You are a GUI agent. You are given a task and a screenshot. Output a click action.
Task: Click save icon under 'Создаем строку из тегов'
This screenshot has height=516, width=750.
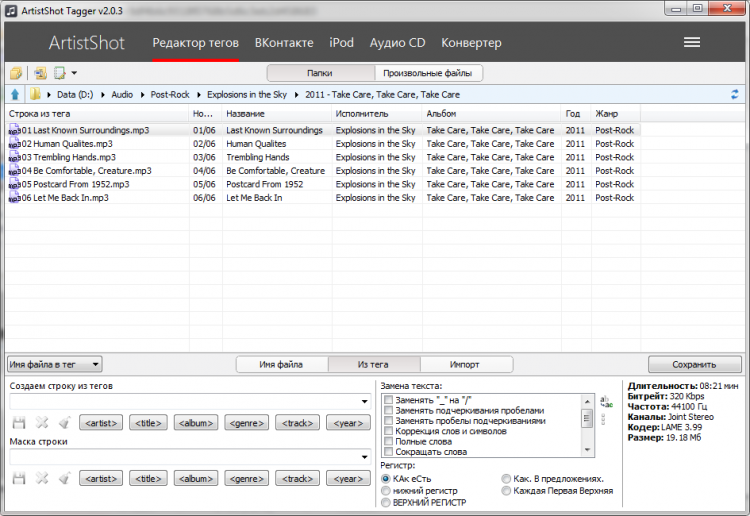(18, 423)
